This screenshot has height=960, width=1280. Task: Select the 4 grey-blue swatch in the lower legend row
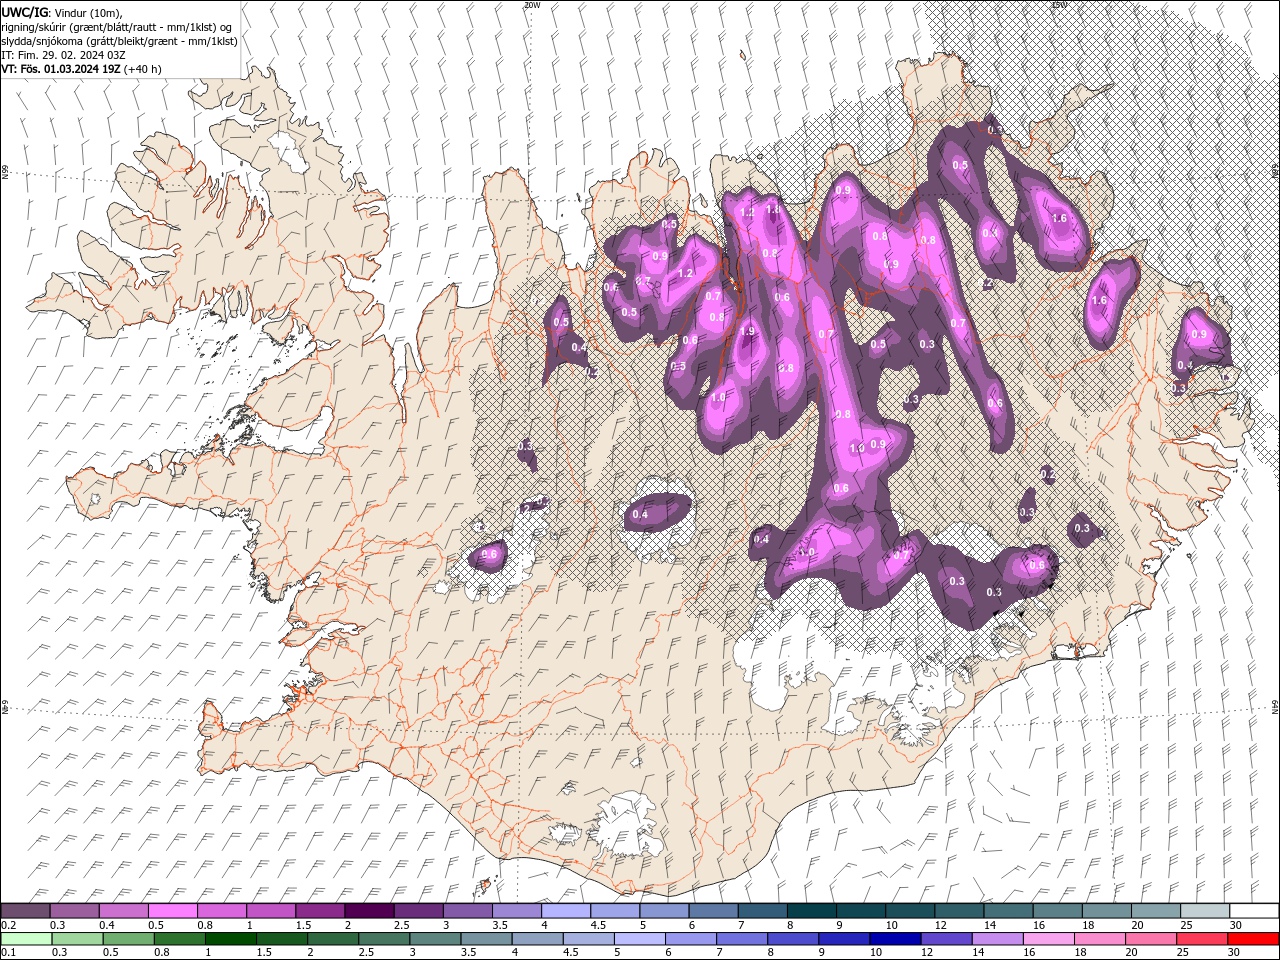click(537, 938)
